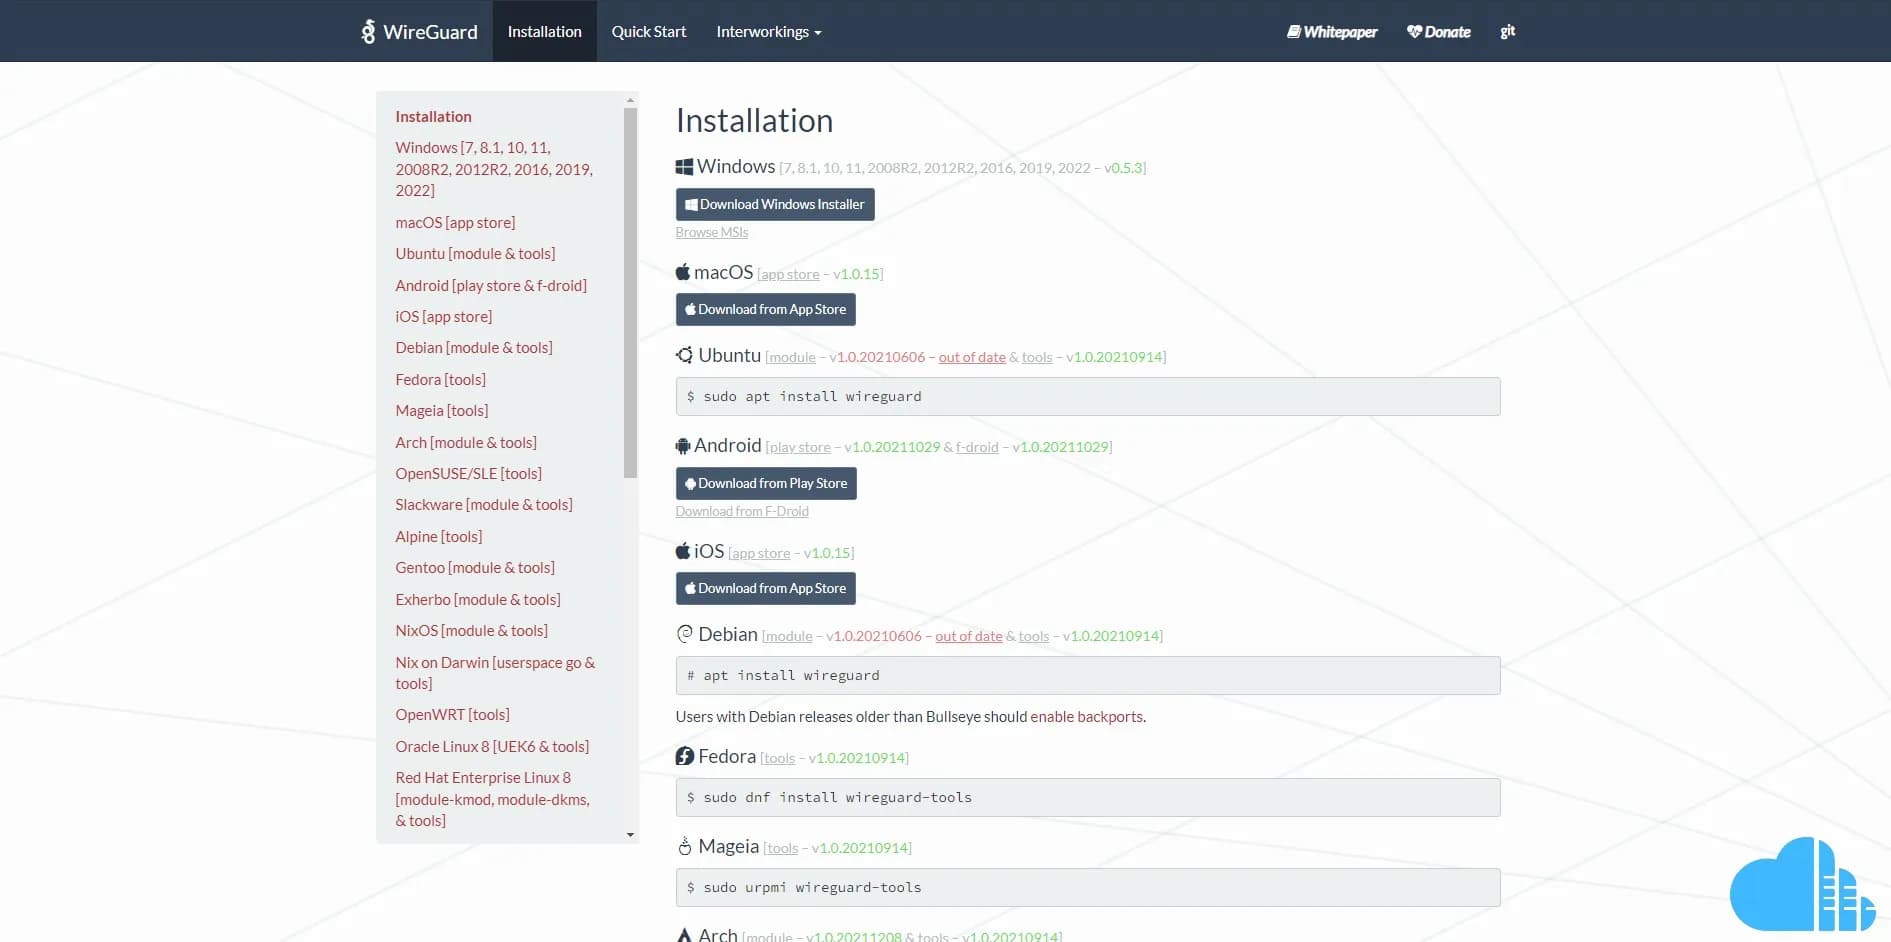Open the Browse MSIs link
The width and height of the screenshot is (1891, 942).
point(712,232)
